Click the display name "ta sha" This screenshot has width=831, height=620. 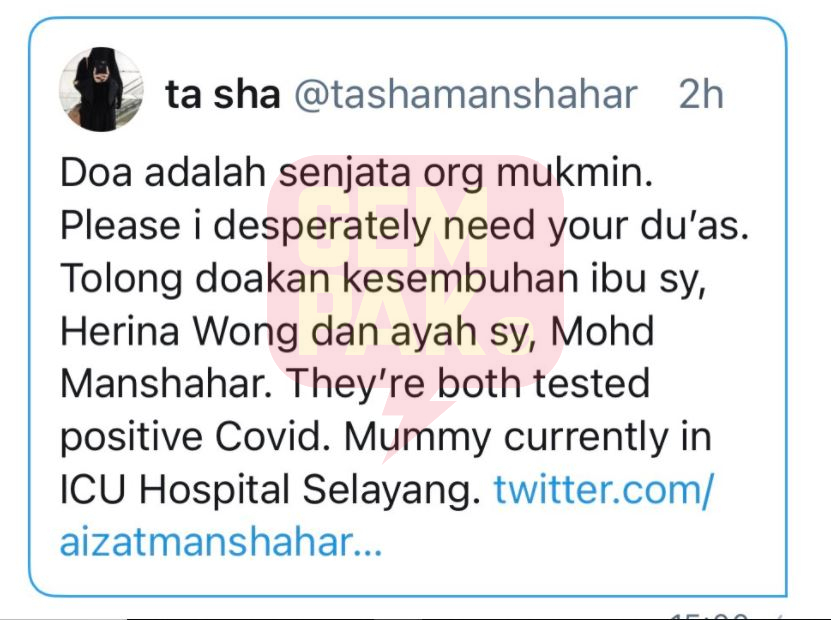(x=223, y=95)
